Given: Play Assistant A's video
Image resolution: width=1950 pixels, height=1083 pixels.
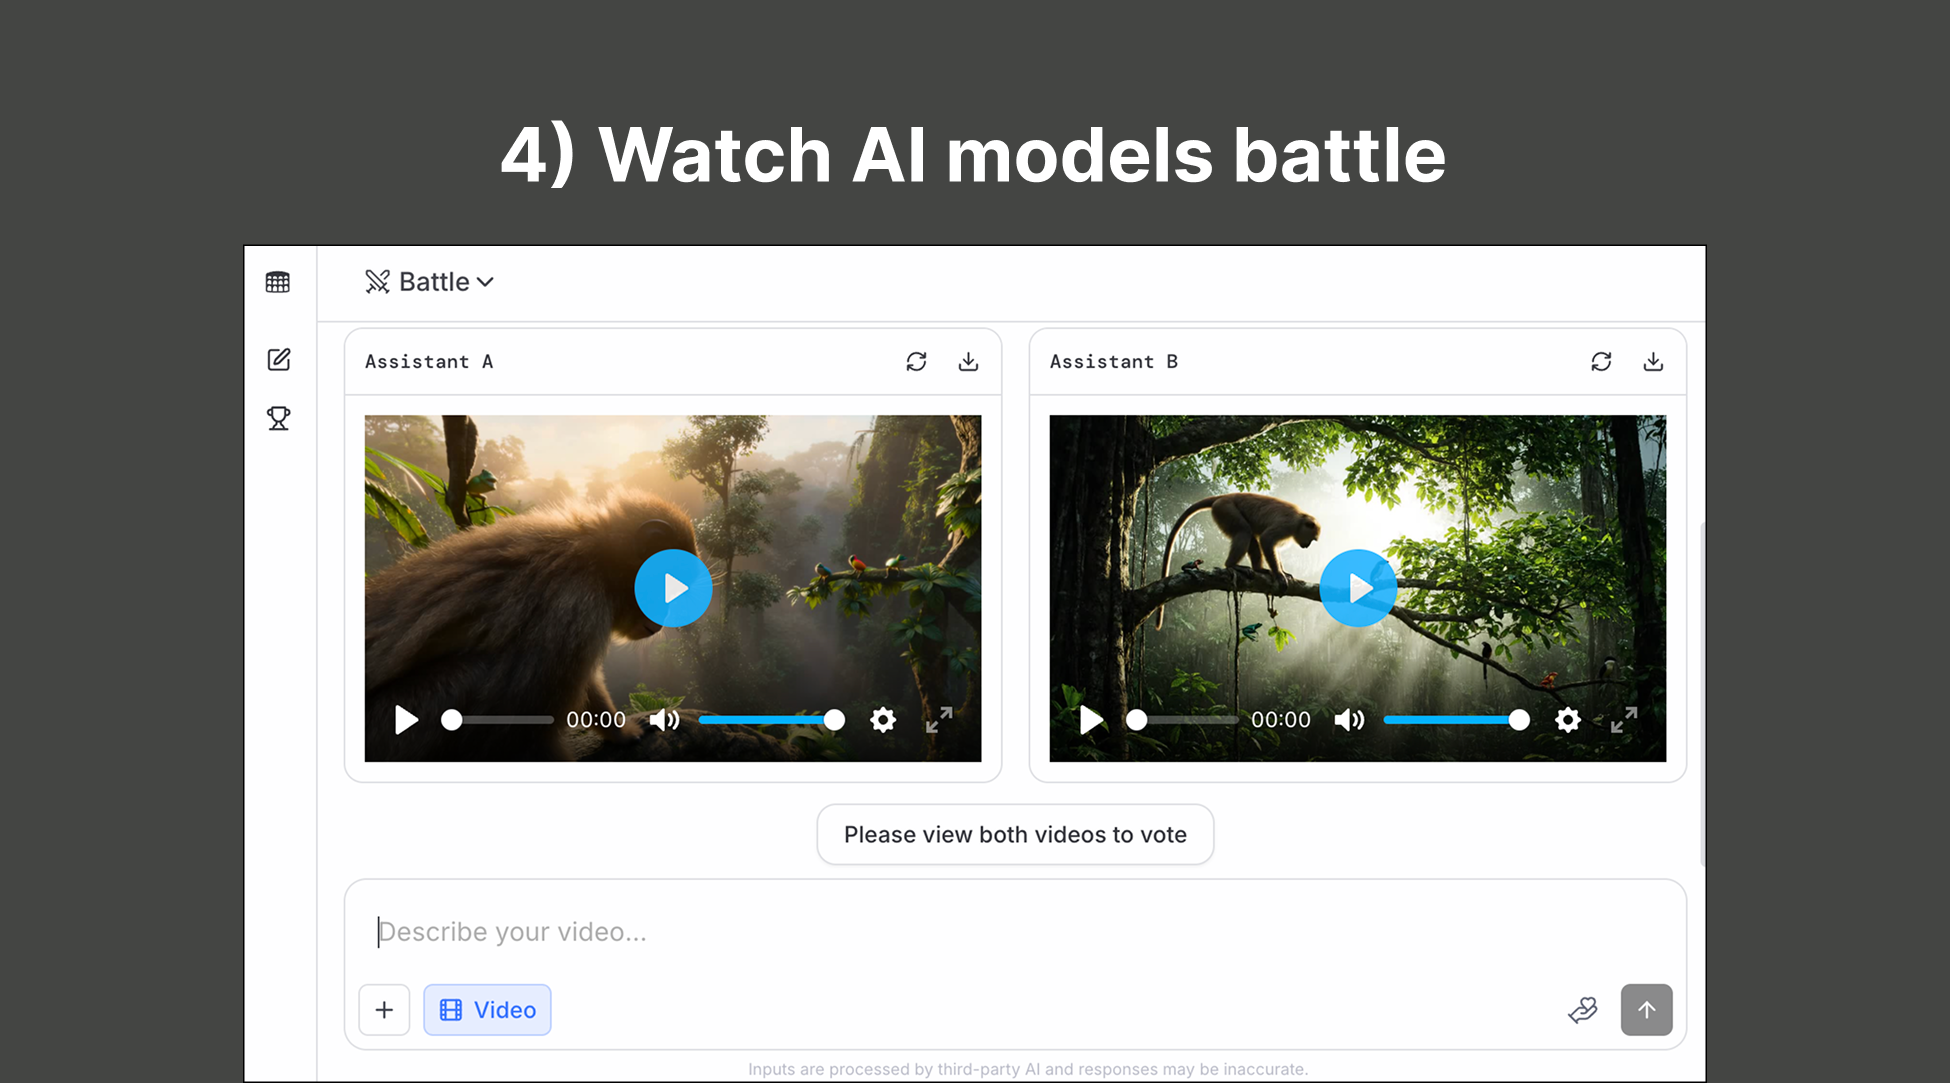Looking at the screenshot, I should 673,588.
